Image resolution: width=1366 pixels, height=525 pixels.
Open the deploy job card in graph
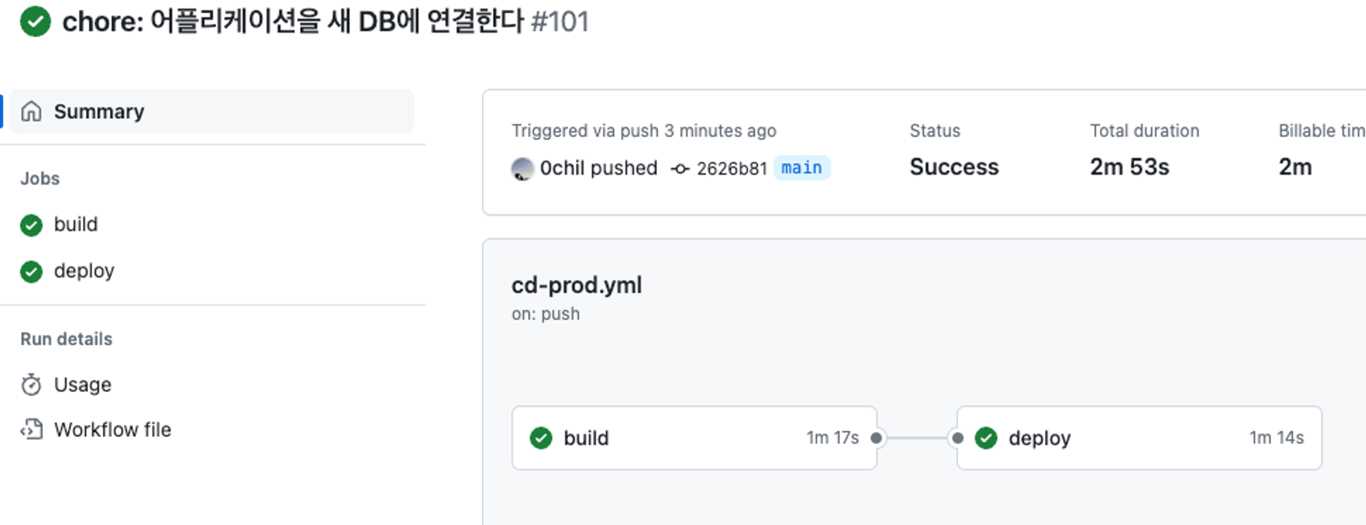1139,438
